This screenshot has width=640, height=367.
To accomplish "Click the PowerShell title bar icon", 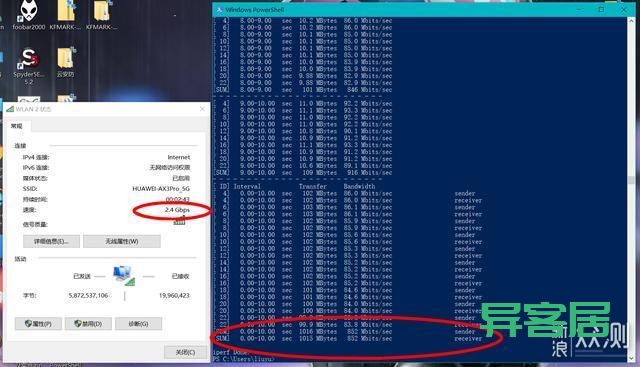I will pos(219,9).
